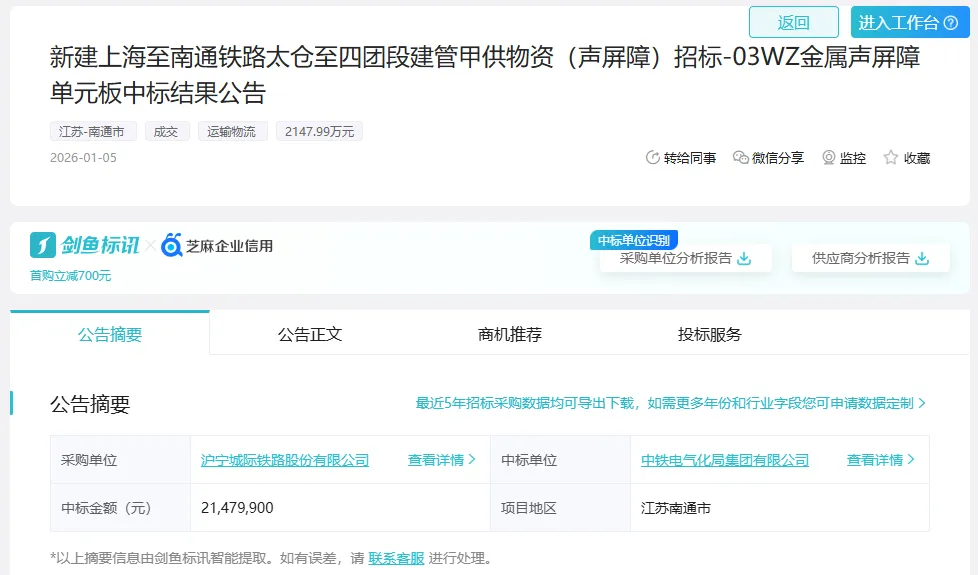Click download icon on 采购单位分析报告
The width and height of the screenshot is (978, 575).
(744, 258)
